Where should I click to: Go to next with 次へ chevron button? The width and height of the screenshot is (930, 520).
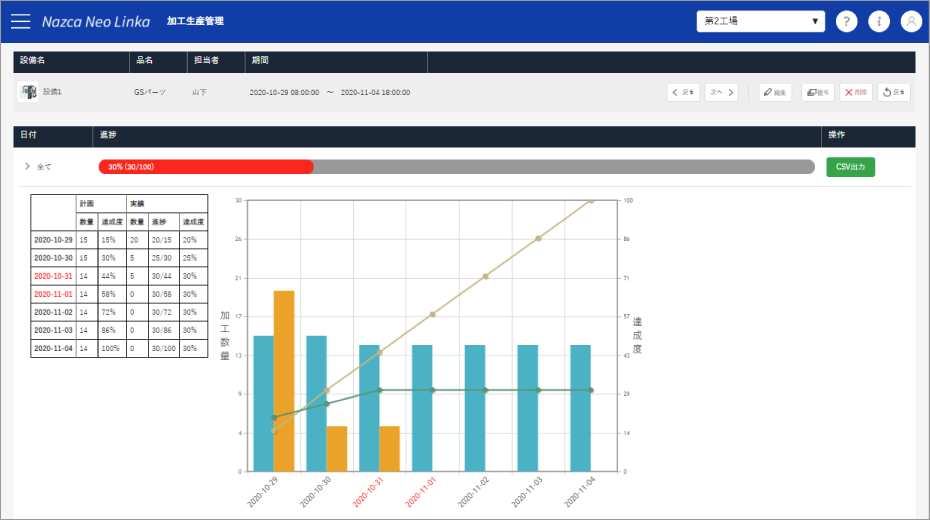point(722,92)
